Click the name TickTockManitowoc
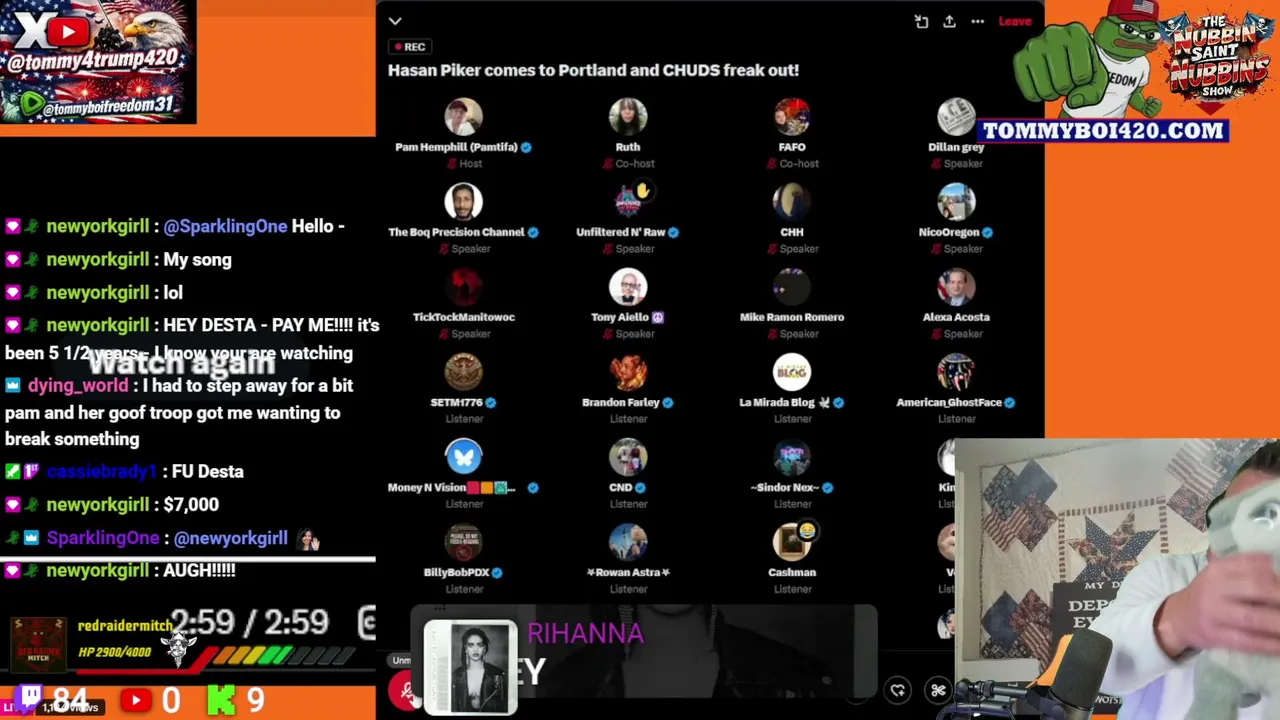Screen dimensions: 1280x720 point(464,317)
